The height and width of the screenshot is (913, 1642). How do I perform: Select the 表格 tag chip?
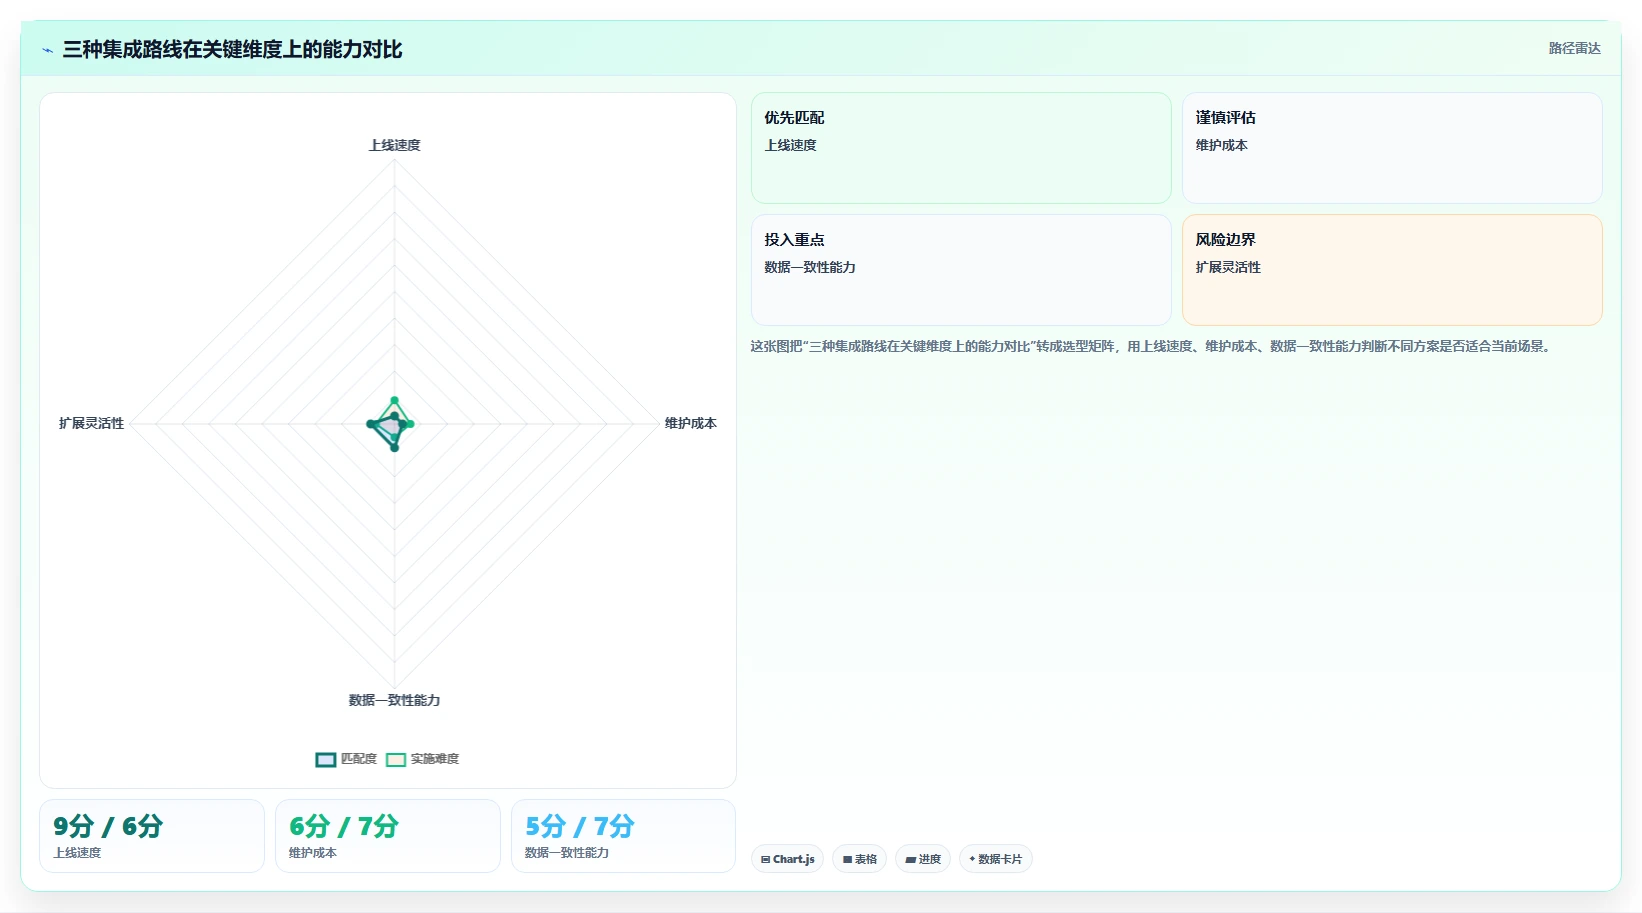(x=859, y=859)
